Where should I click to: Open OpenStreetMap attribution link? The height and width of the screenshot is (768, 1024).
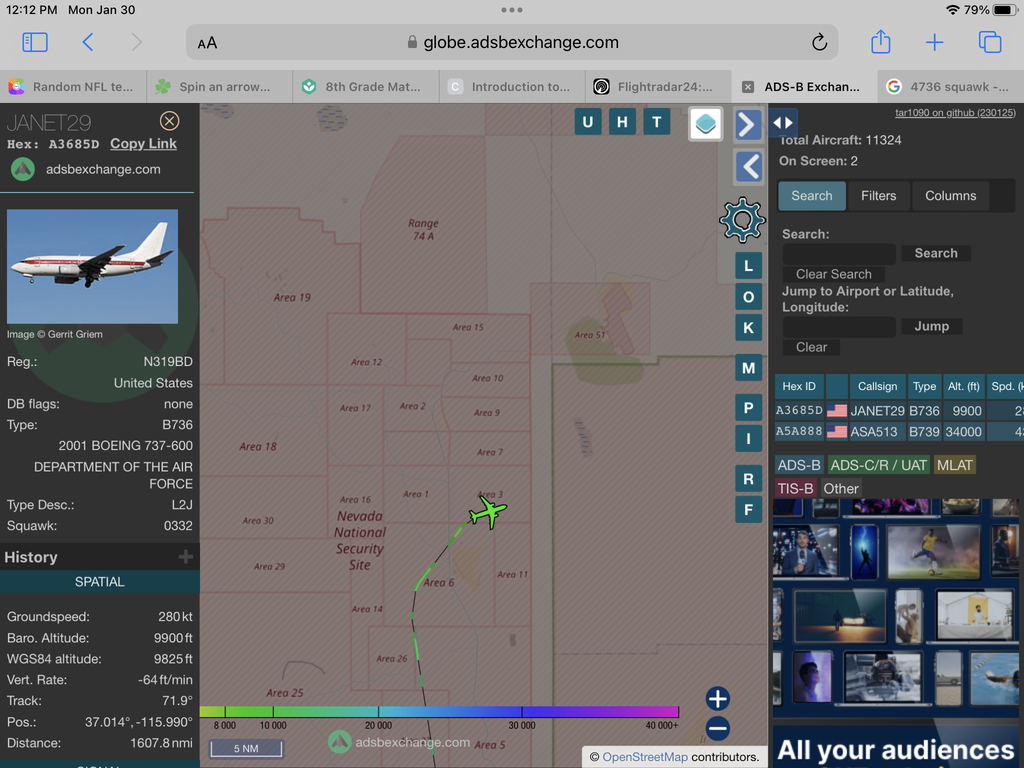pyautogui.click(x=645, y=757)
